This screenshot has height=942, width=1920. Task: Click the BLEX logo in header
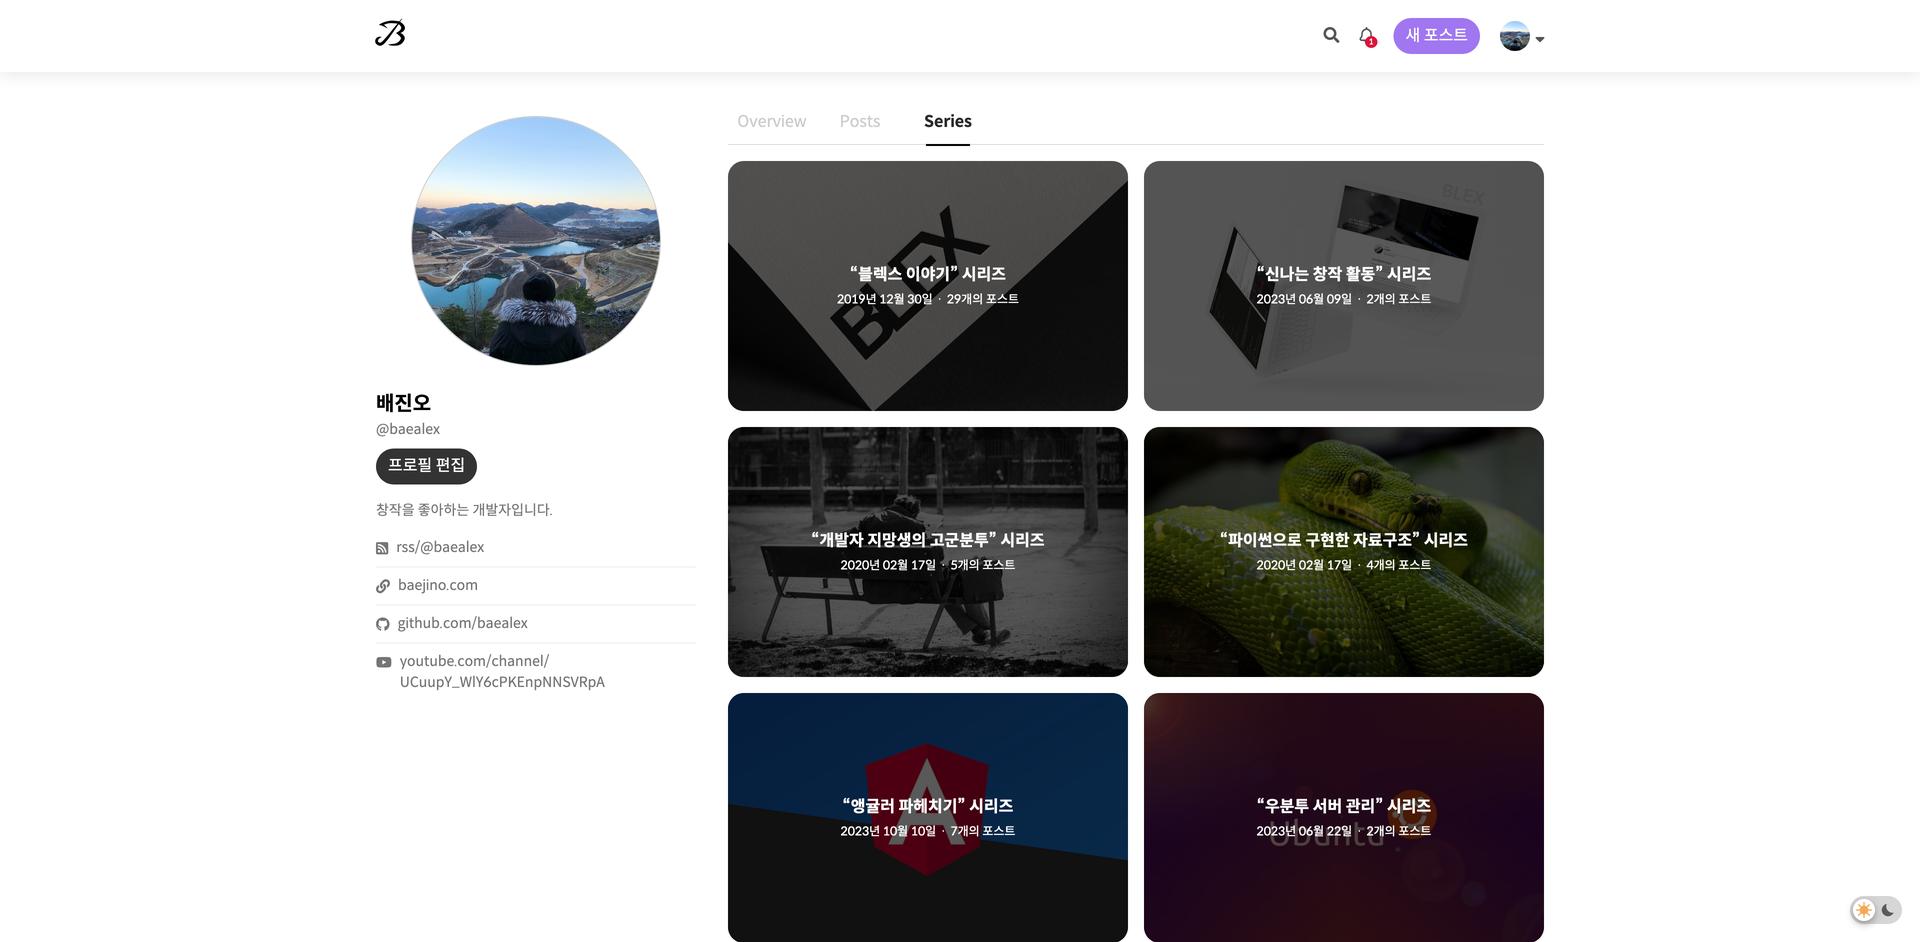pyautogui.click(x=390, y=35)
